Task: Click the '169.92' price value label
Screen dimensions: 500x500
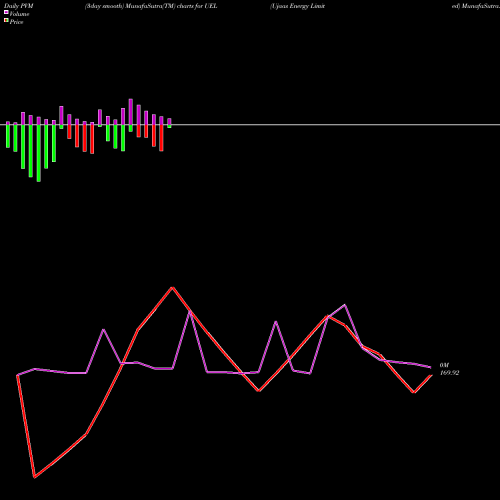Action: pyautogui.click(x=450, y=373)
